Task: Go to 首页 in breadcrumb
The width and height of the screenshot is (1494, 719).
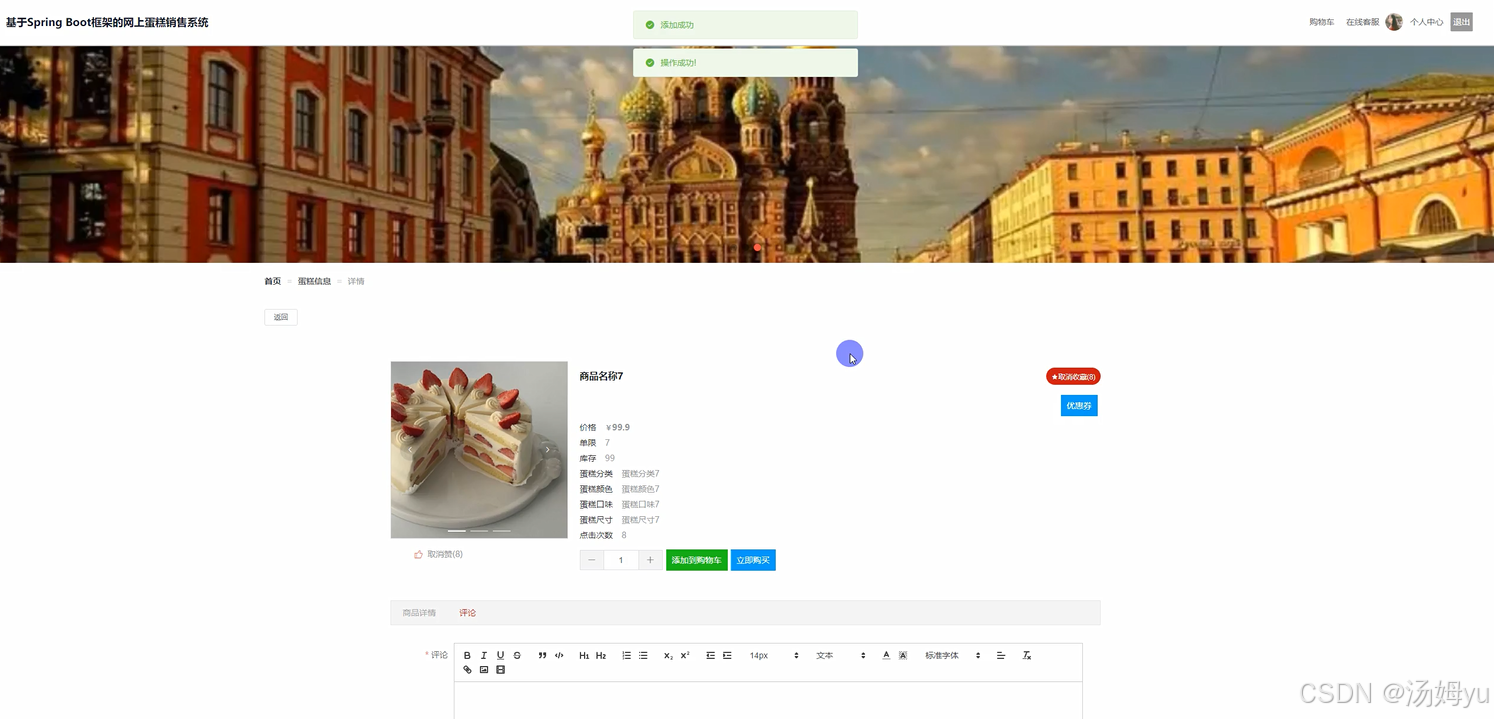Action: [x=272, y=281]
